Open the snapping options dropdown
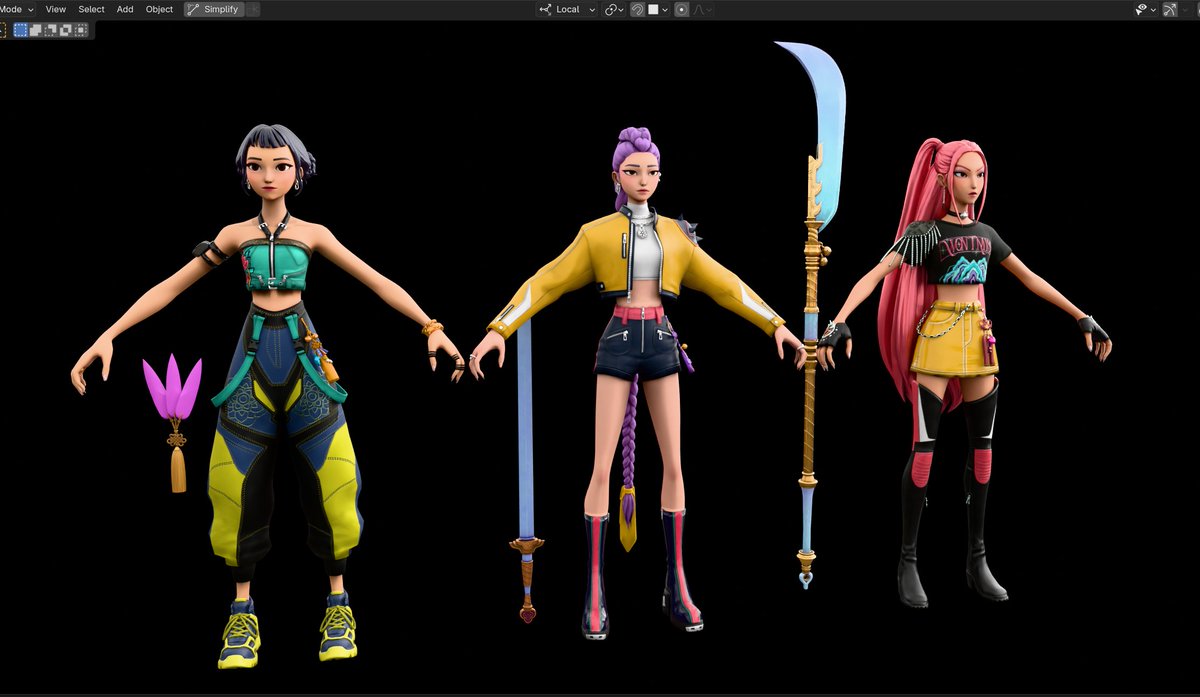This screenshot has height=697, width=1200. [659, 9]
